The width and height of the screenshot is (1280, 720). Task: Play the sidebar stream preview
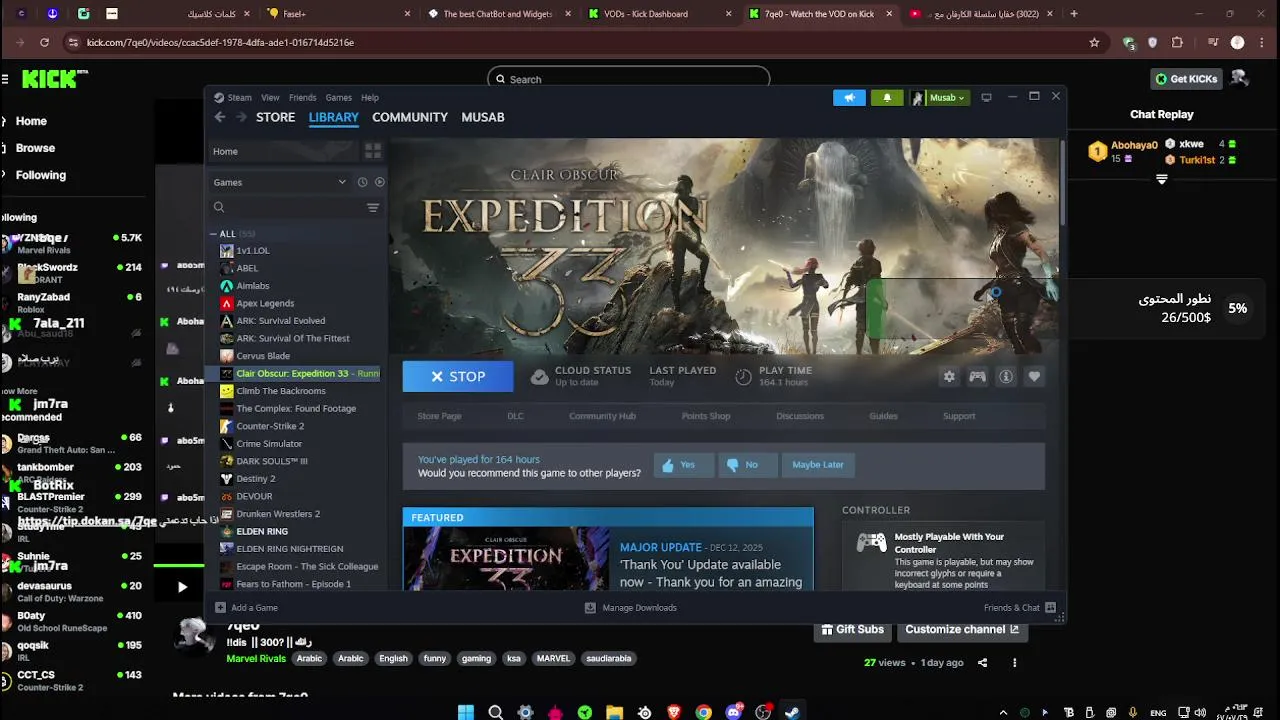[182, 587]
